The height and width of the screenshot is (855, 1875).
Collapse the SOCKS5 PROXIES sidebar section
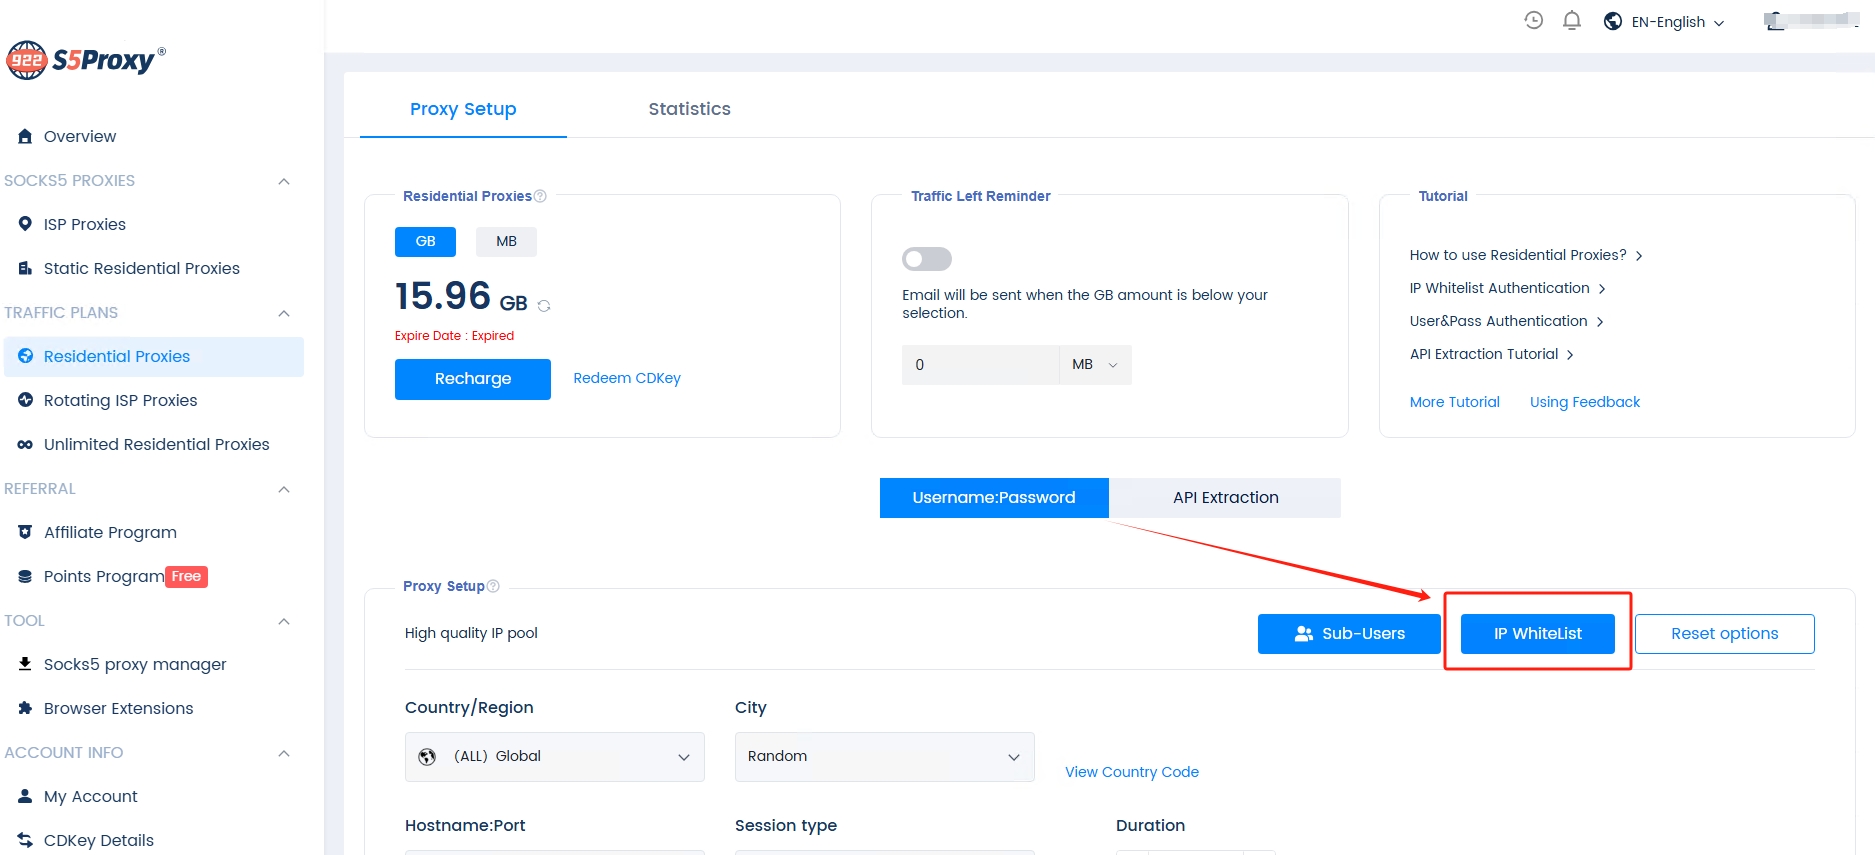coord(284,181)
